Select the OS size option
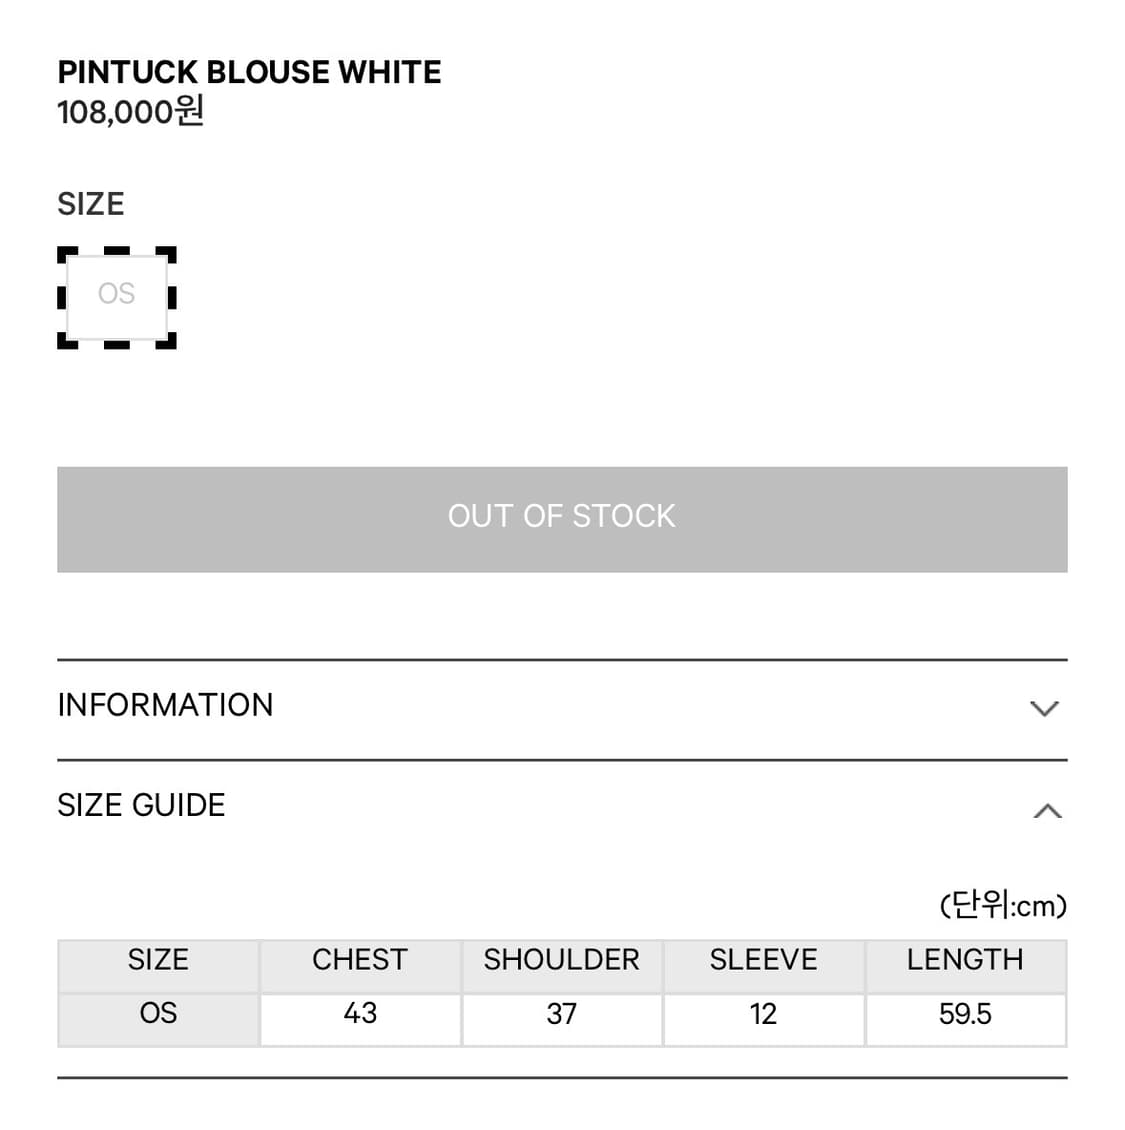This screenshot has height=1130, width=1125. click(117, 297)
